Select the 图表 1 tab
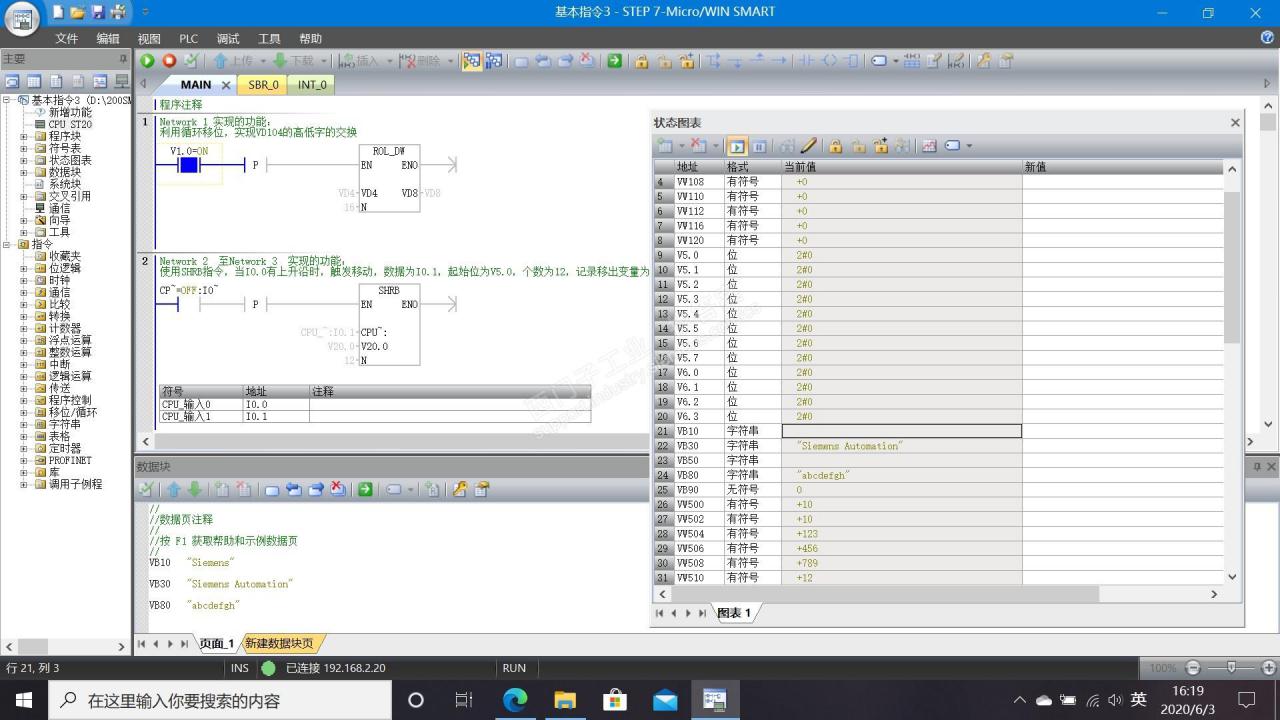 coord(735,613)
